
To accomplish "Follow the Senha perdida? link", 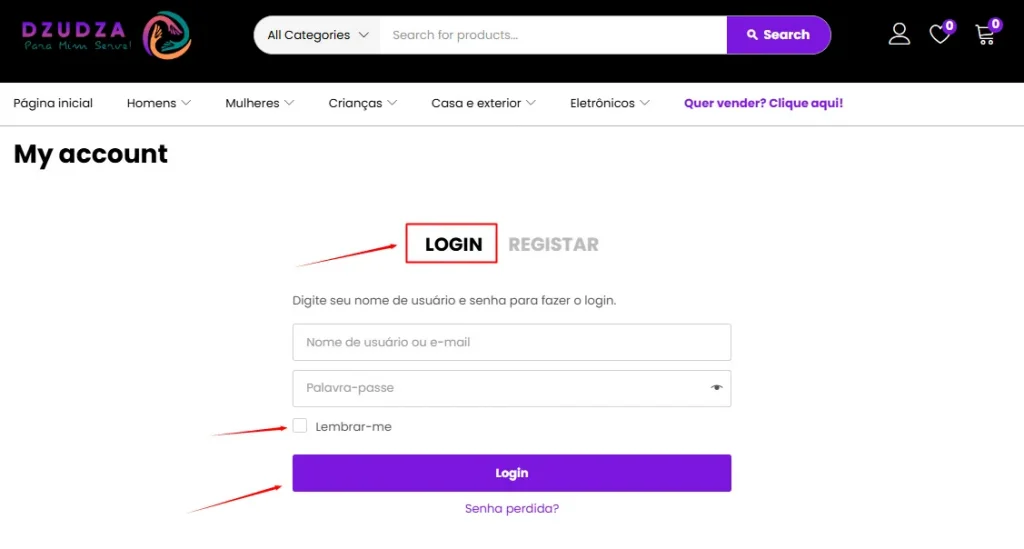I will 511,508.
